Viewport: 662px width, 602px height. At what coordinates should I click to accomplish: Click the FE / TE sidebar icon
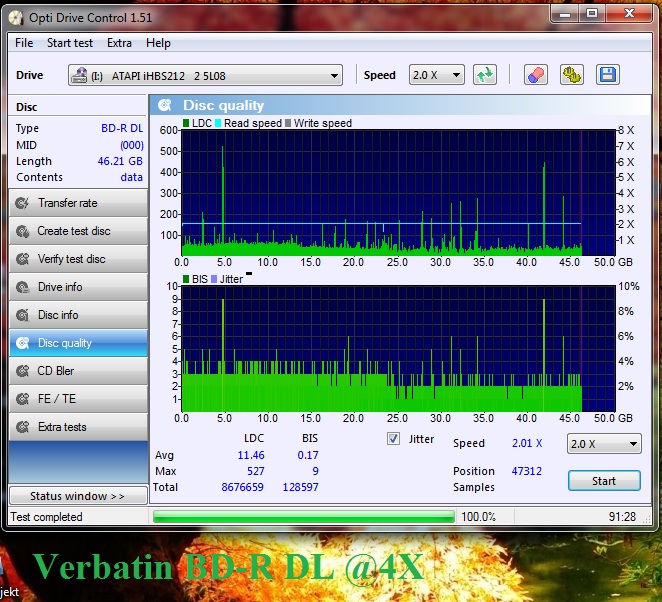pos(22,399)
